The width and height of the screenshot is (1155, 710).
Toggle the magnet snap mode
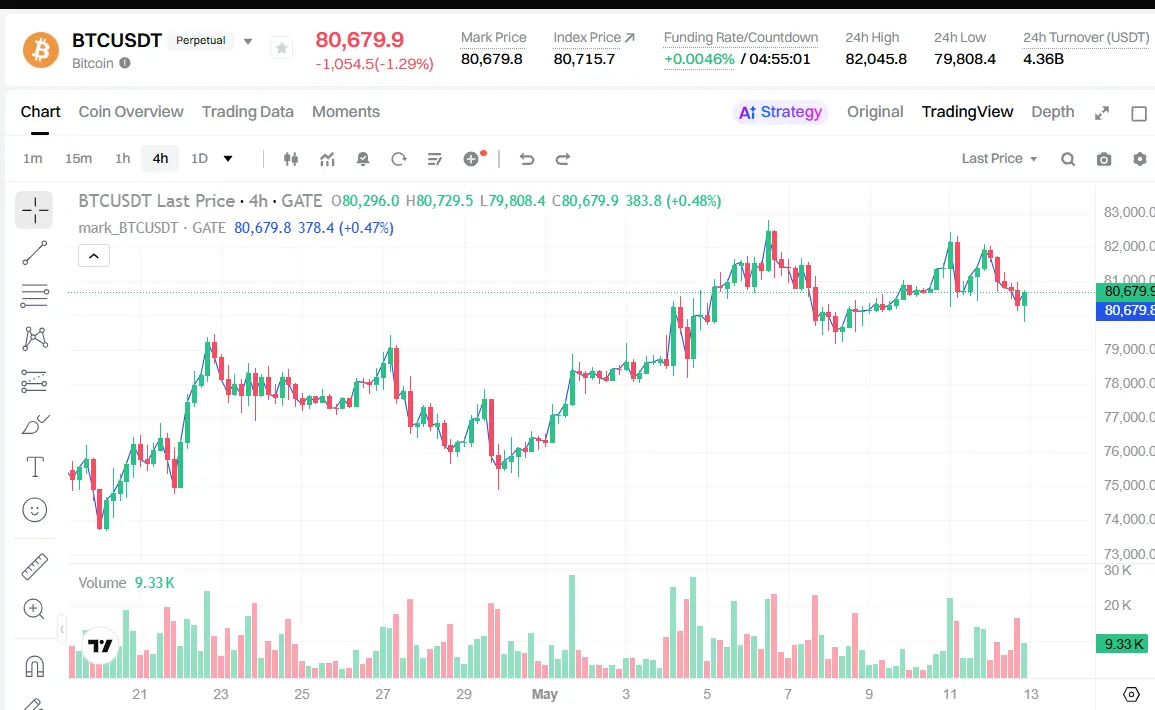click(35, 666)
